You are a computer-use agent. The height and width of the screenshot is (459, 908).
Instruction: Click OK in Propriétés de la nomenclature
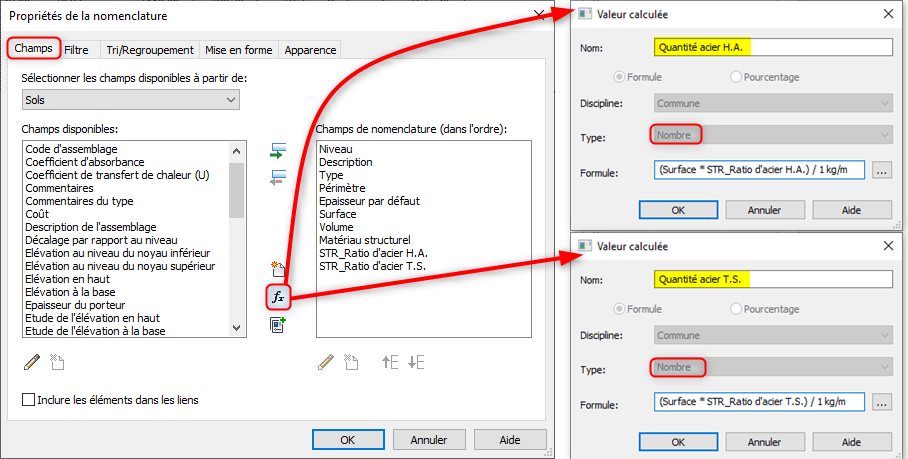[347, 439]
